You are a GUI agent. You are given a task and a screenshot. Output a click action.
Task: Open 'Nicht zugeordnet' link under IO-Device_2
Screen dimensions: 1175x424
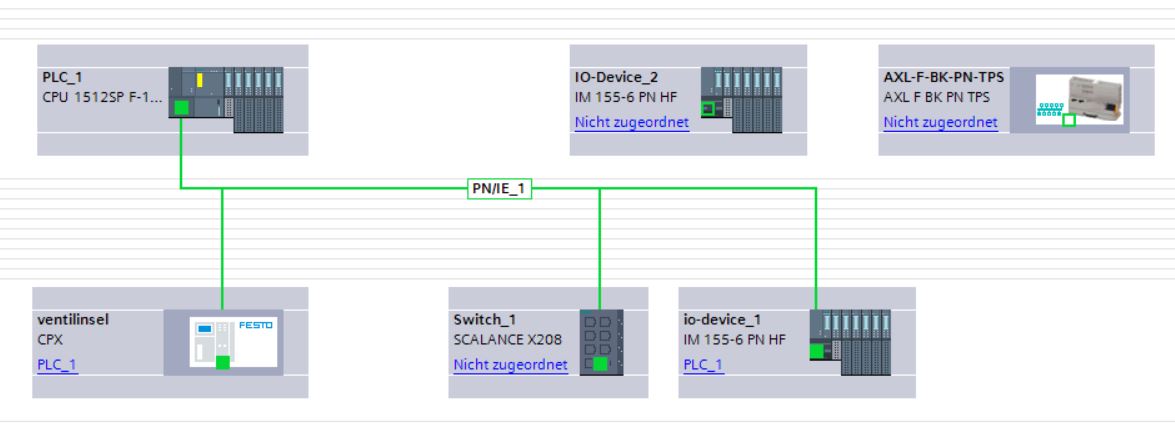point(631,123)
